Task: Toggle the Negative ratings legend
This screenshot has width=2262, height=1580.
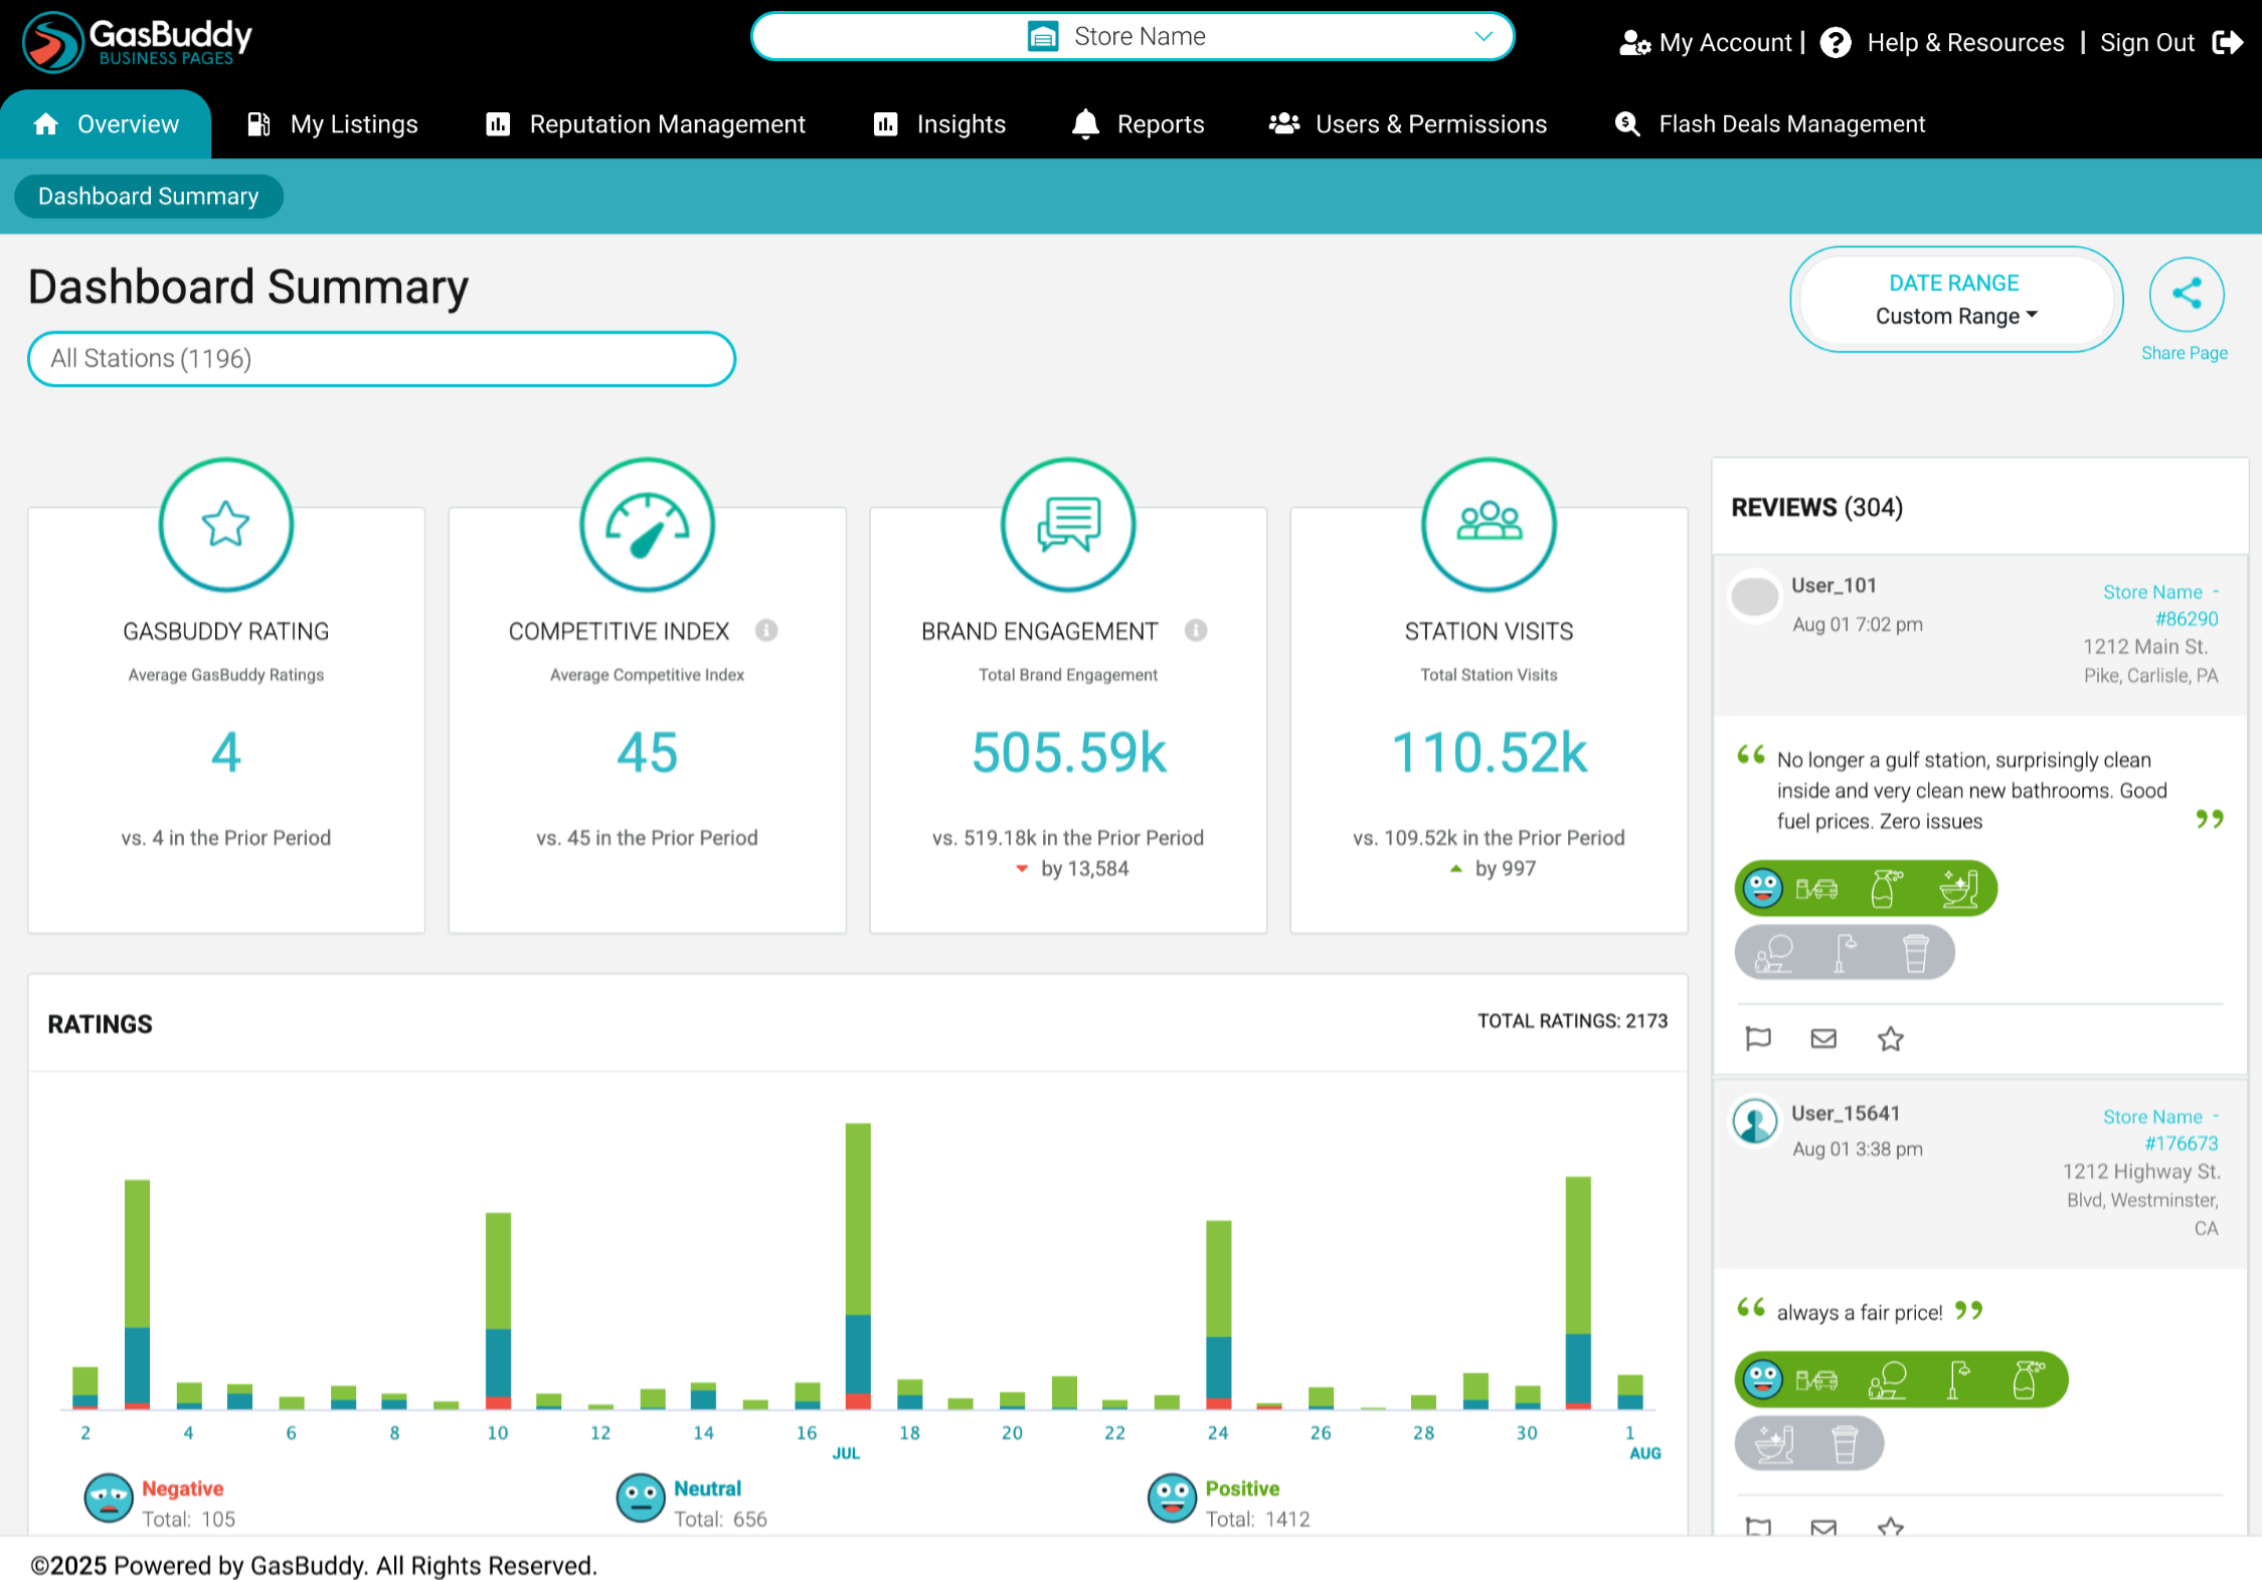Action: coord(183,1489)
